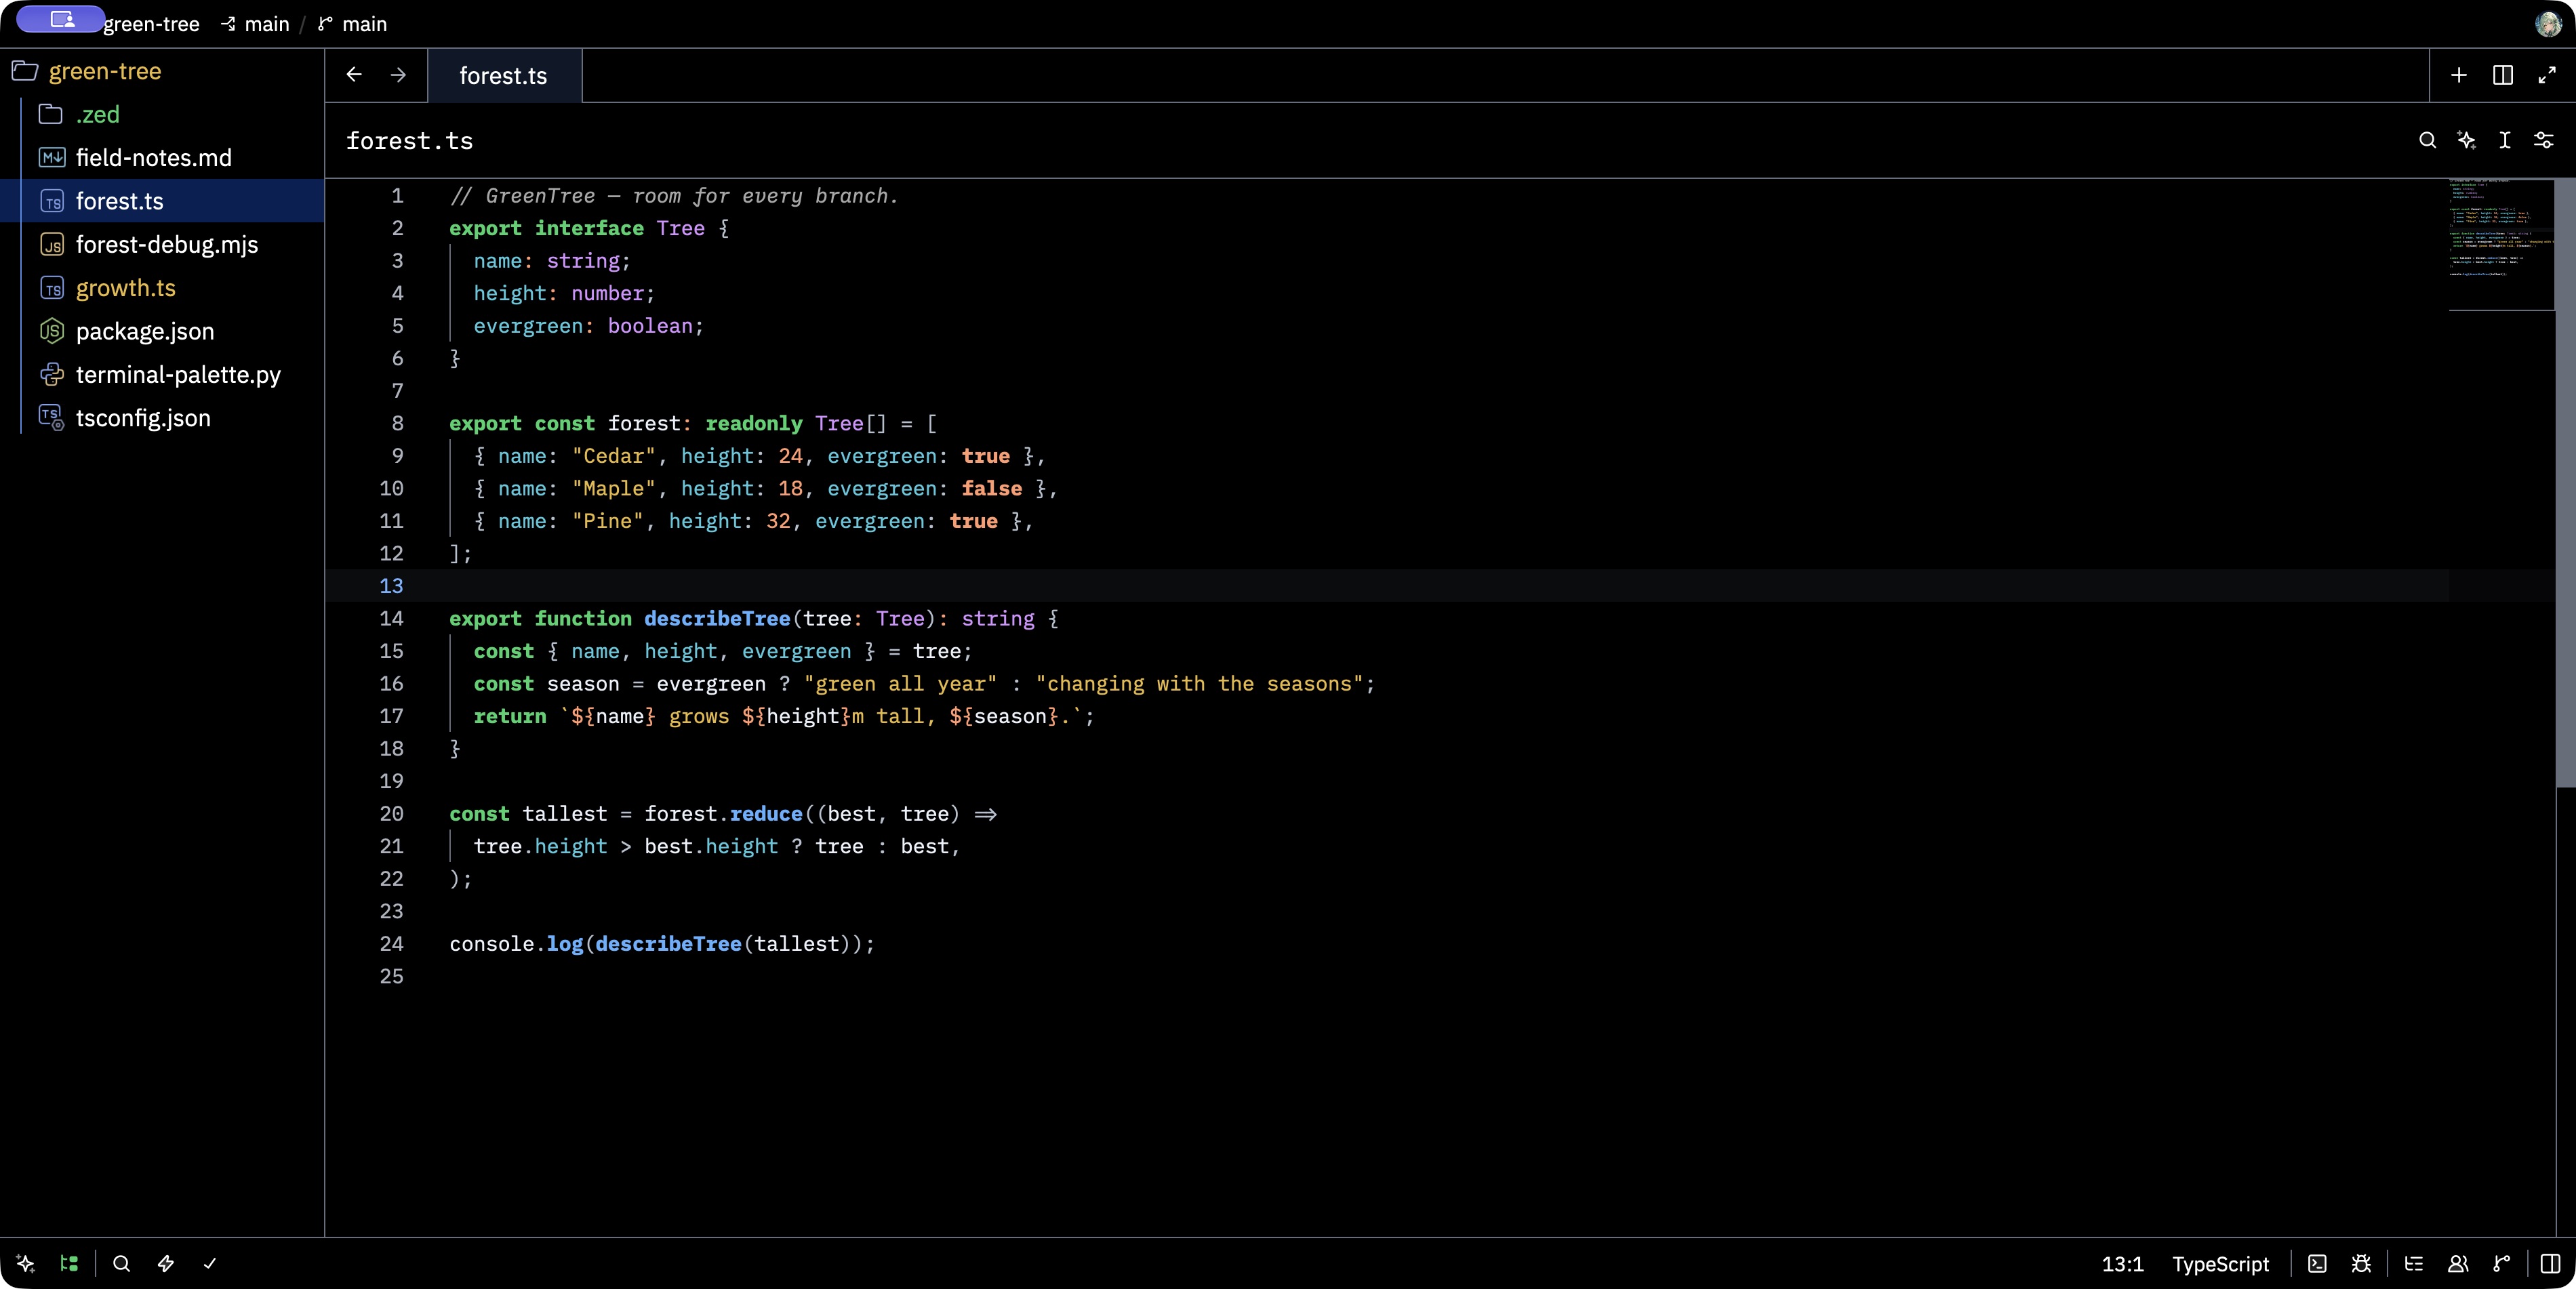This screenshot has width=2576, height=1289.
Task: Click the cursor position 13:1 indicator
Action: point(2122,1264)
